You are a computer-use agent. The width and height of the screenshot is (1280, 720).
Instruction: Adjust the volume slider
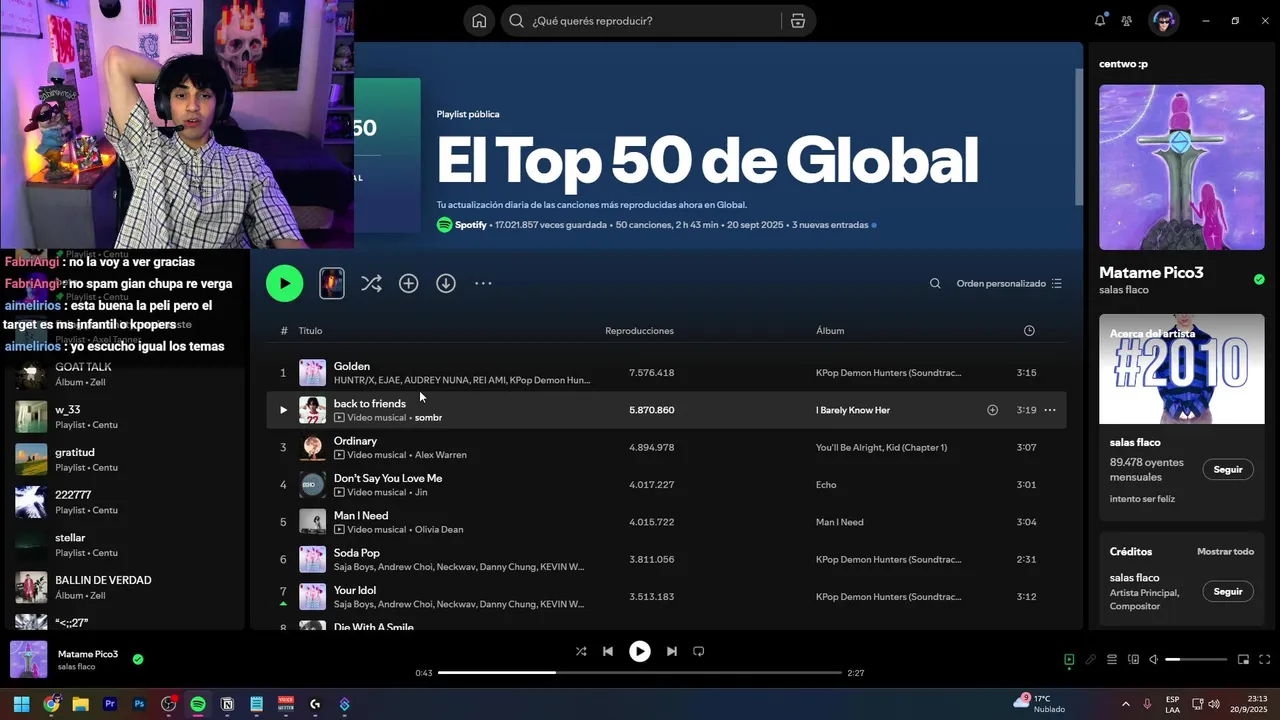pyautogui.click(x=1196, y=660)
